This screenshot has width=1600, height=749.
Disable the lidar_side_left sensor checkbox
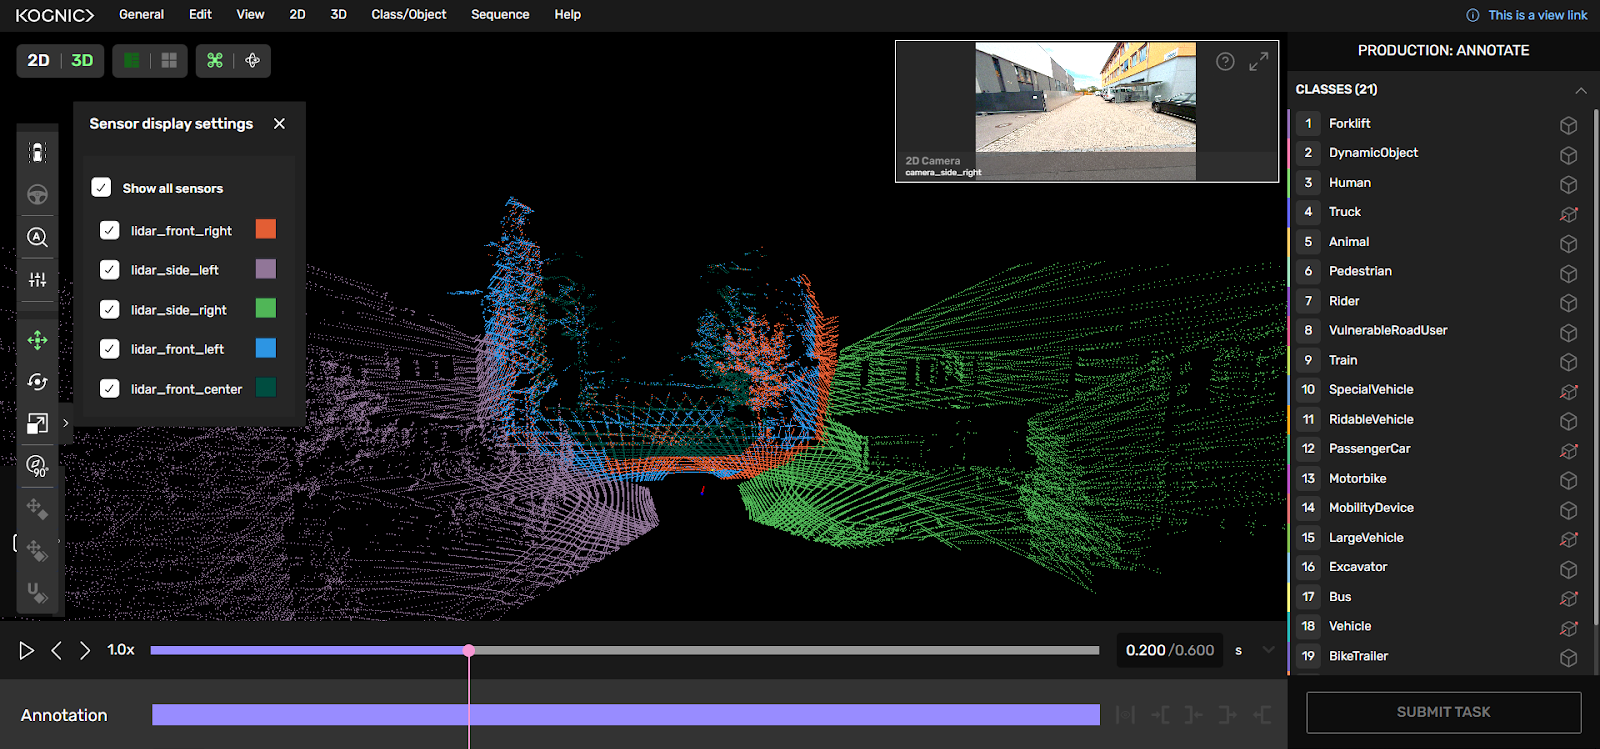(110, 270)
